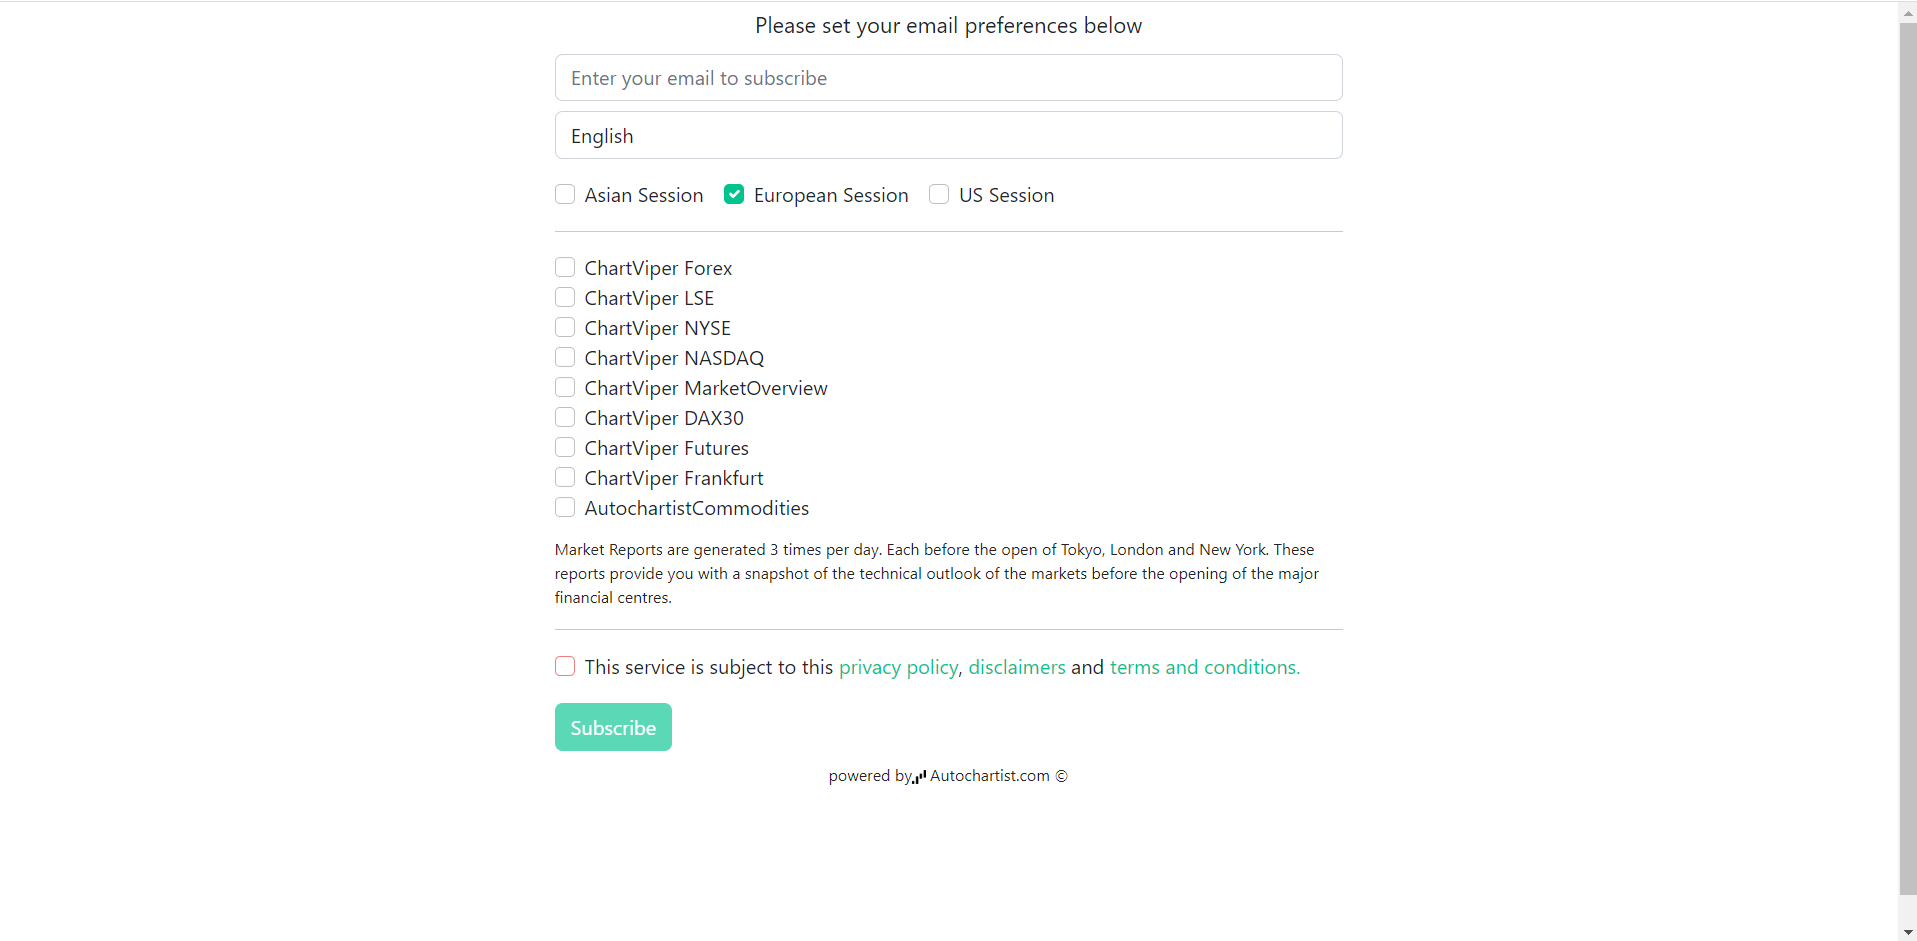Accept the service terms checkbox
Viewport: 1917px width, 941px height.
point(565,666)
